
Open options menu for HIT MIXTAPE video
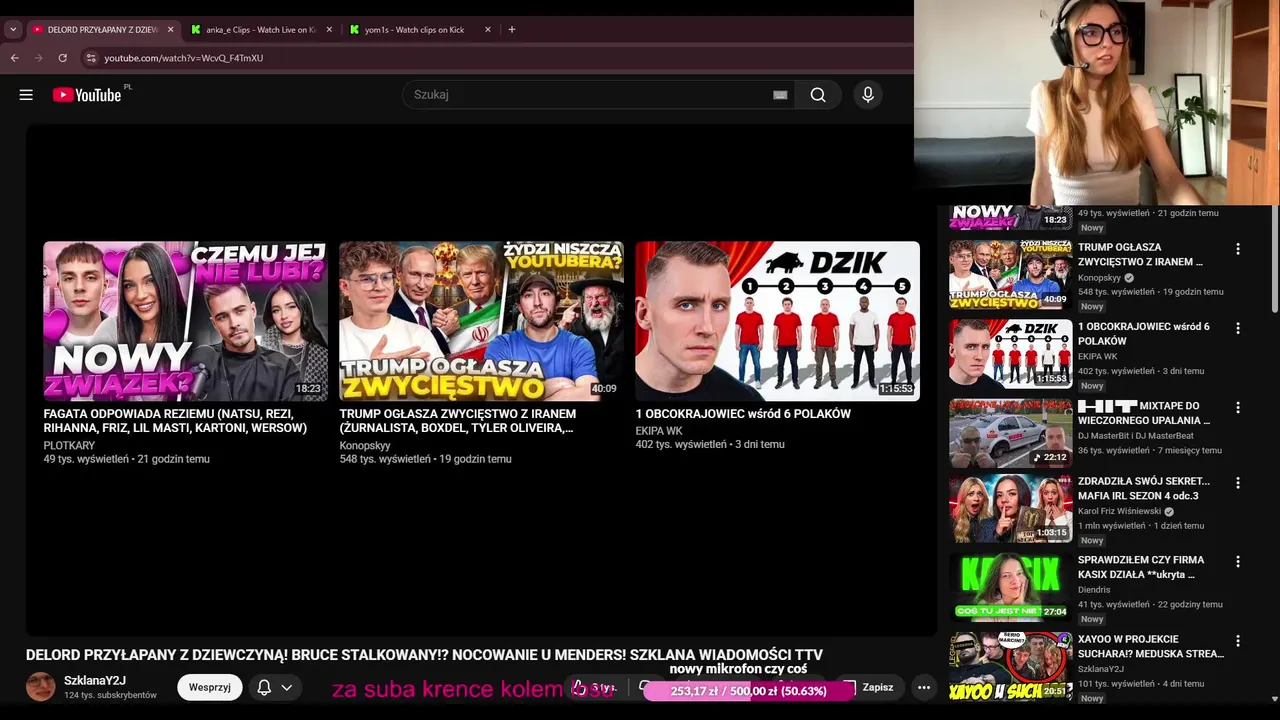tap(1238, 408)
